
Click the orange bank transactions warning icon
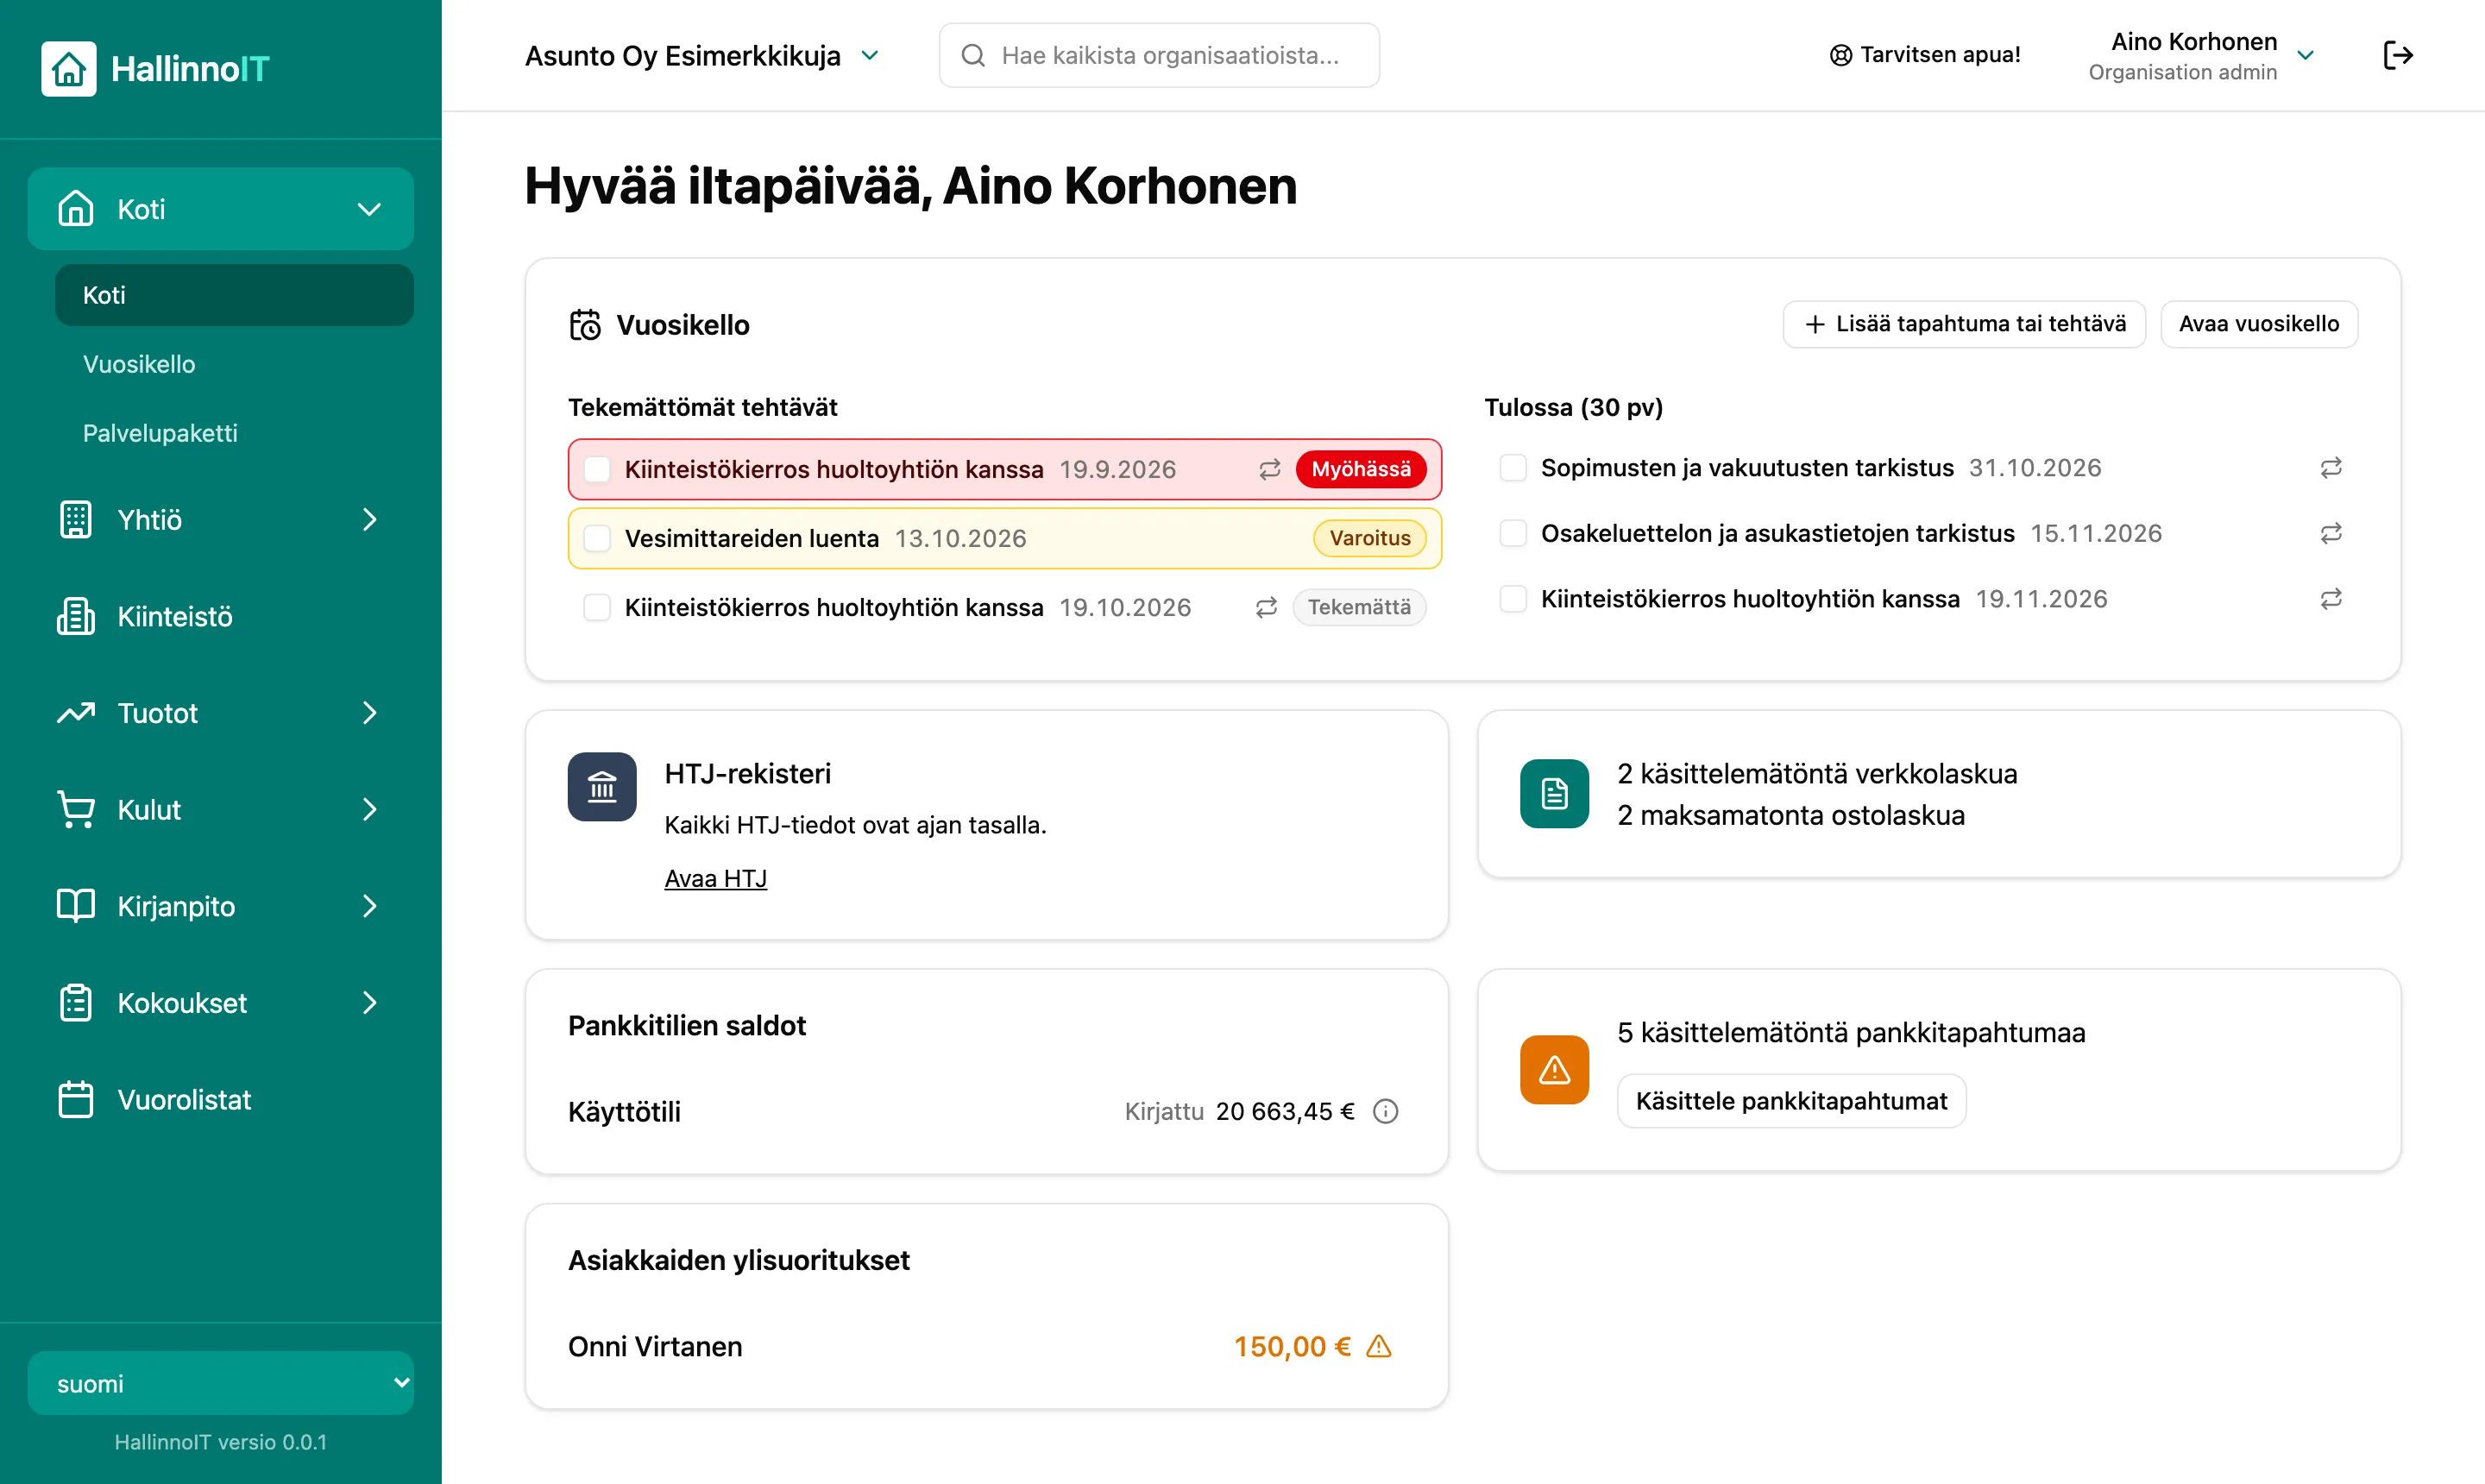(x=1554, y=1070)
